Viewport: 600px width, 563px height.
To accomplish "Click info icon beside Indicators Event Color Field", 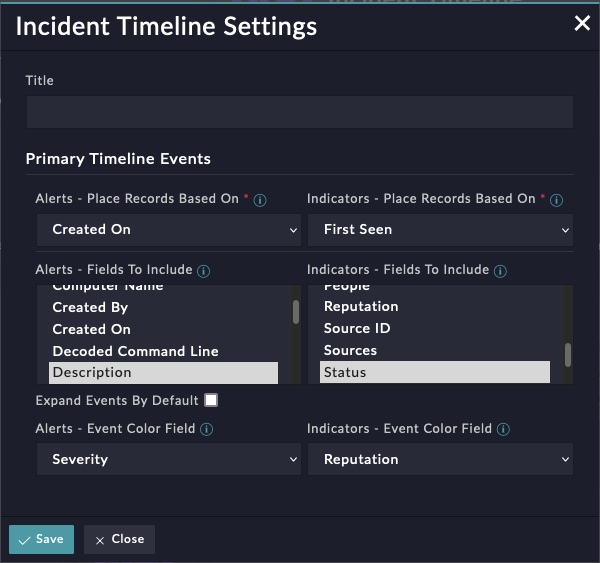I will click(x=503, y=430).
